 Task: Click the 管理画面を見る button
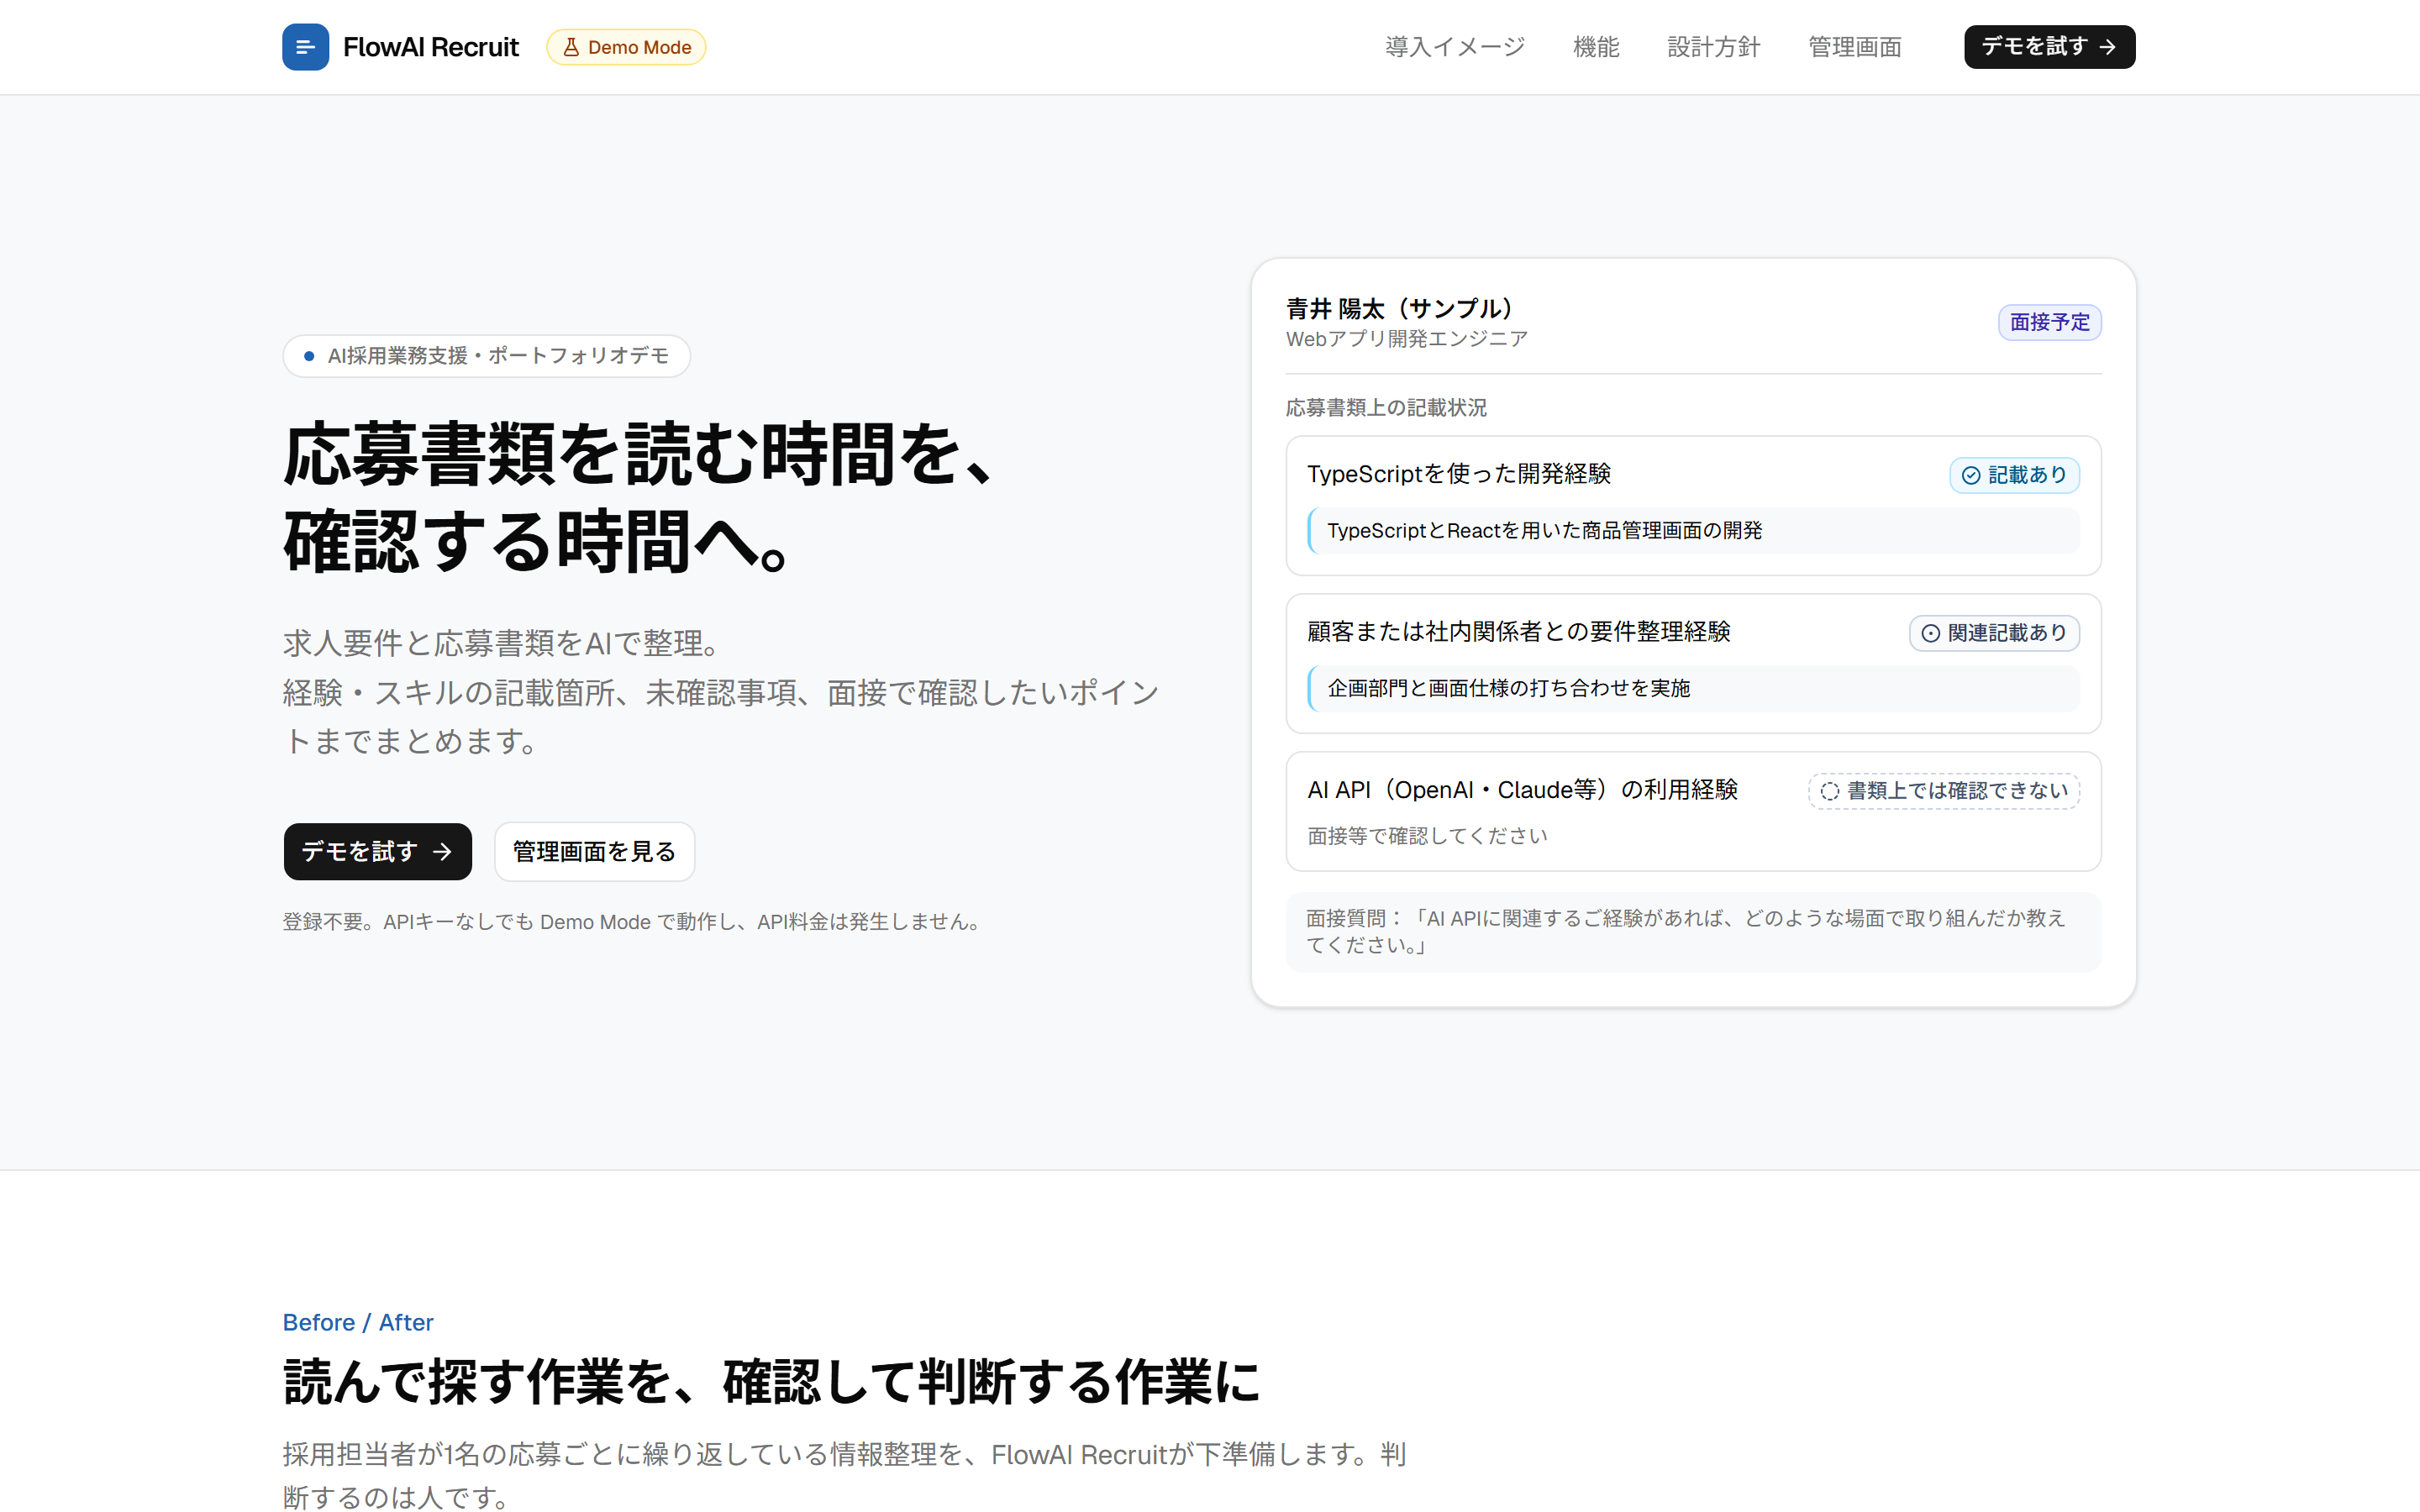594,852
